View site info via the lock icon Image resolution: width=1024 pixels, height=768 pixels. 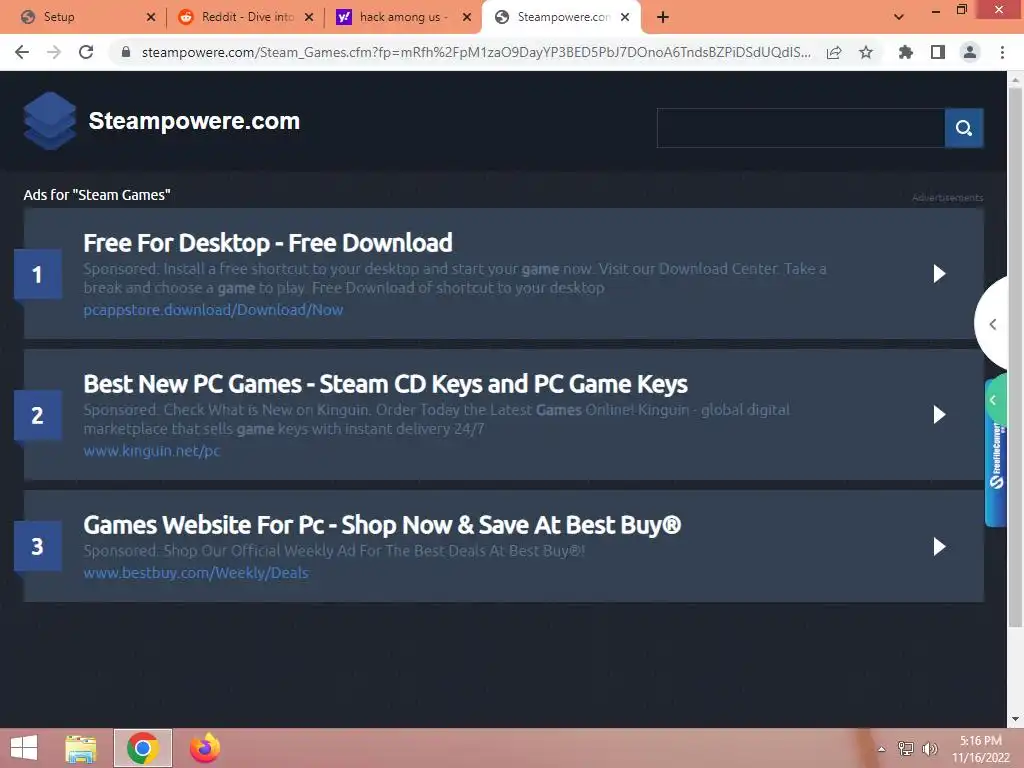click(x=126, y=52)
